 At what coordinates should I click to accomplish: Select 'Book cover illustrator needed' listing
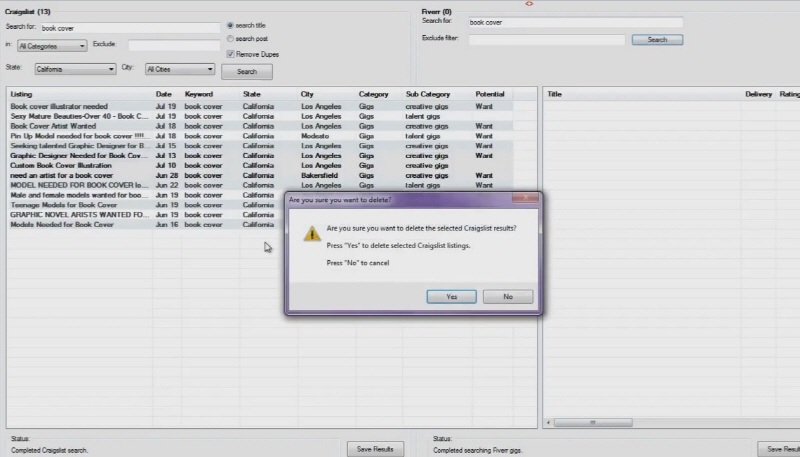click(59, 107)
